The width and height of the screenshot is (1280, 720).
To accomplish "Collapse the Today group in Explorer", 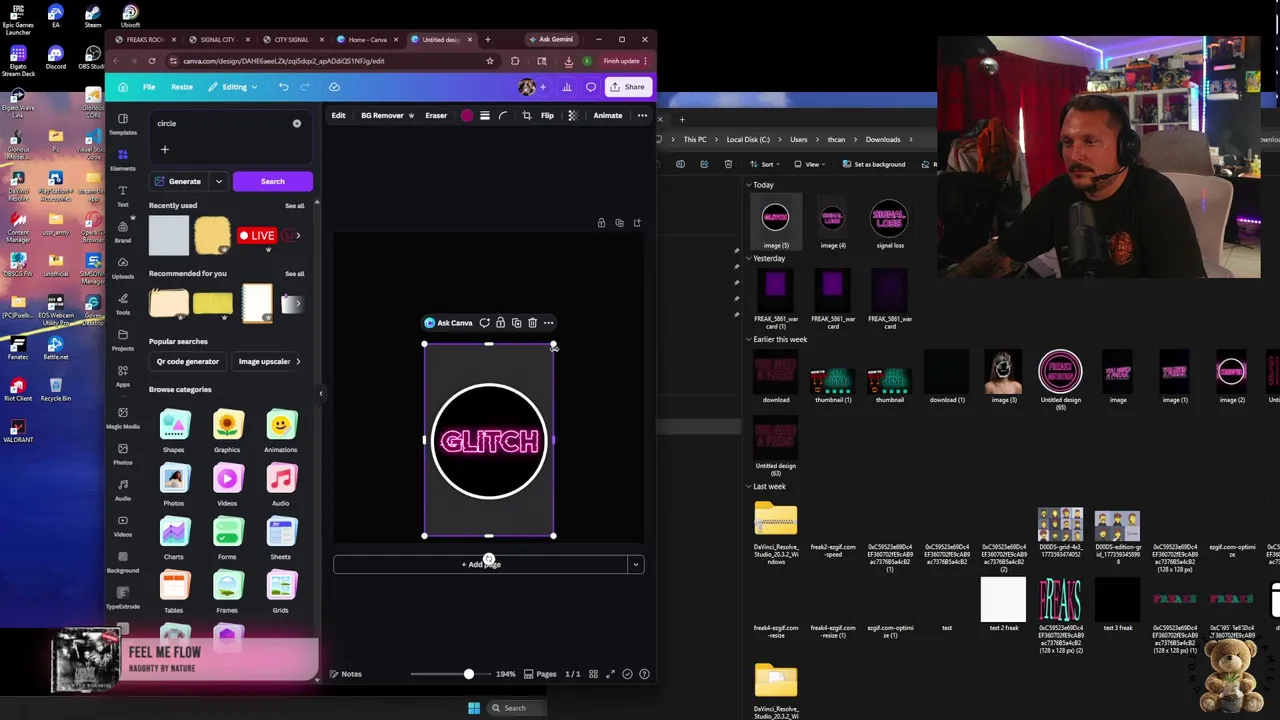I will click(748, 185).
